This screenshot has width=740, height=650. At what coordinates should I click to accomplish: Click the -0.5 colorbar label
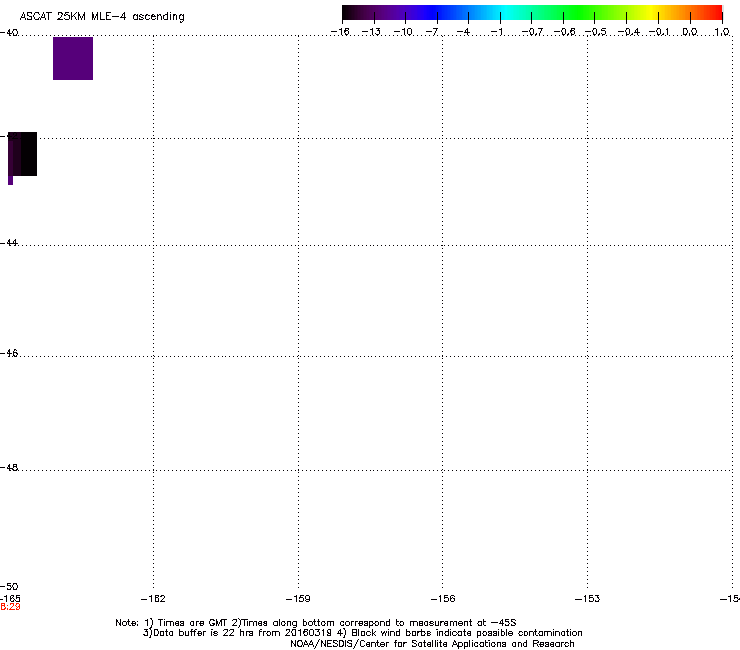(596, 32)
